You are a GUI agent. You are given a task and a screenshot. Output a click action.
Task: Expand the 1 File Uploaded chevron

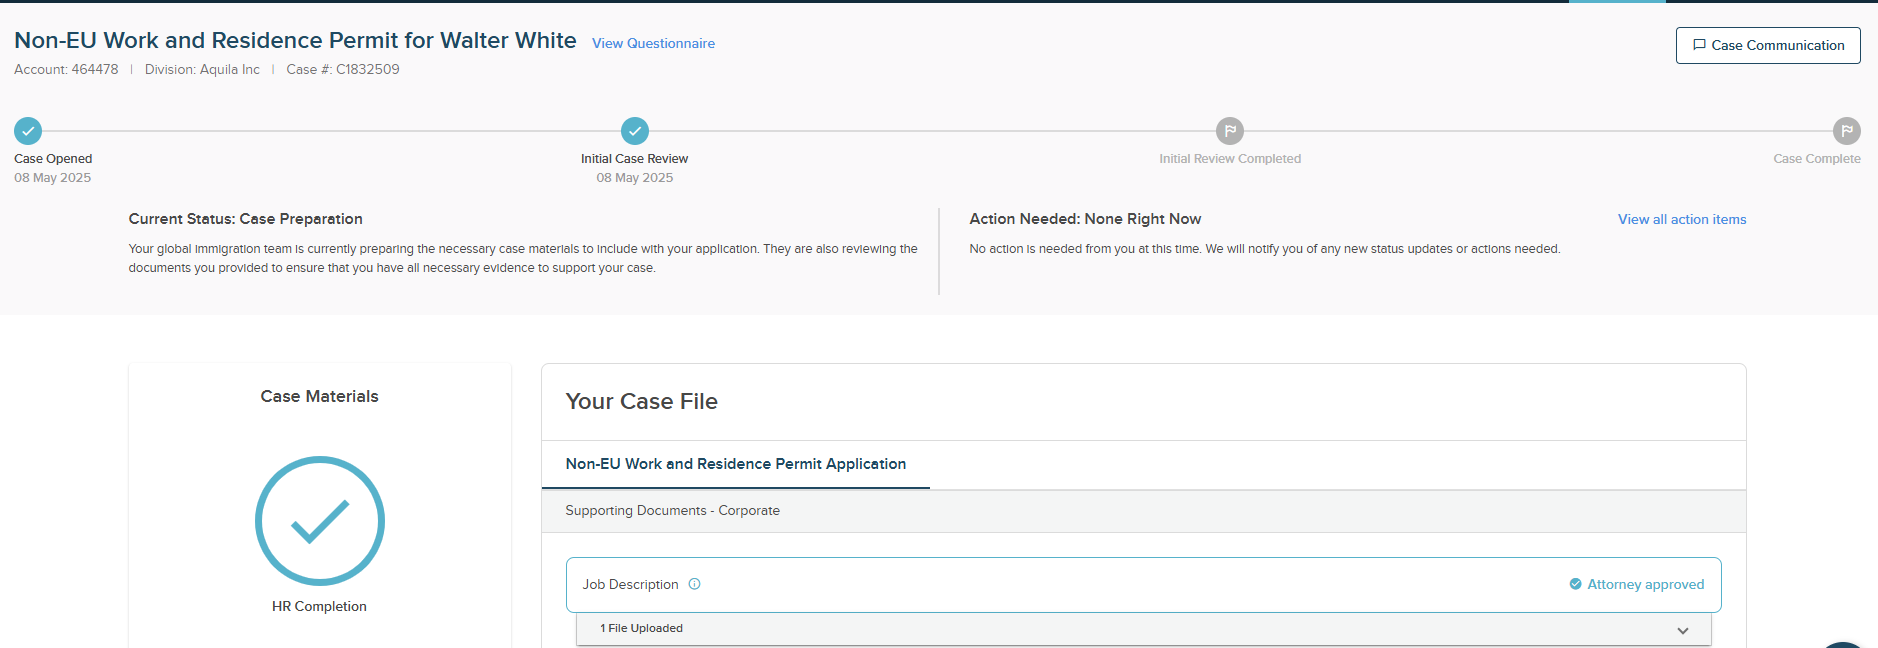tap(1683, 630)
